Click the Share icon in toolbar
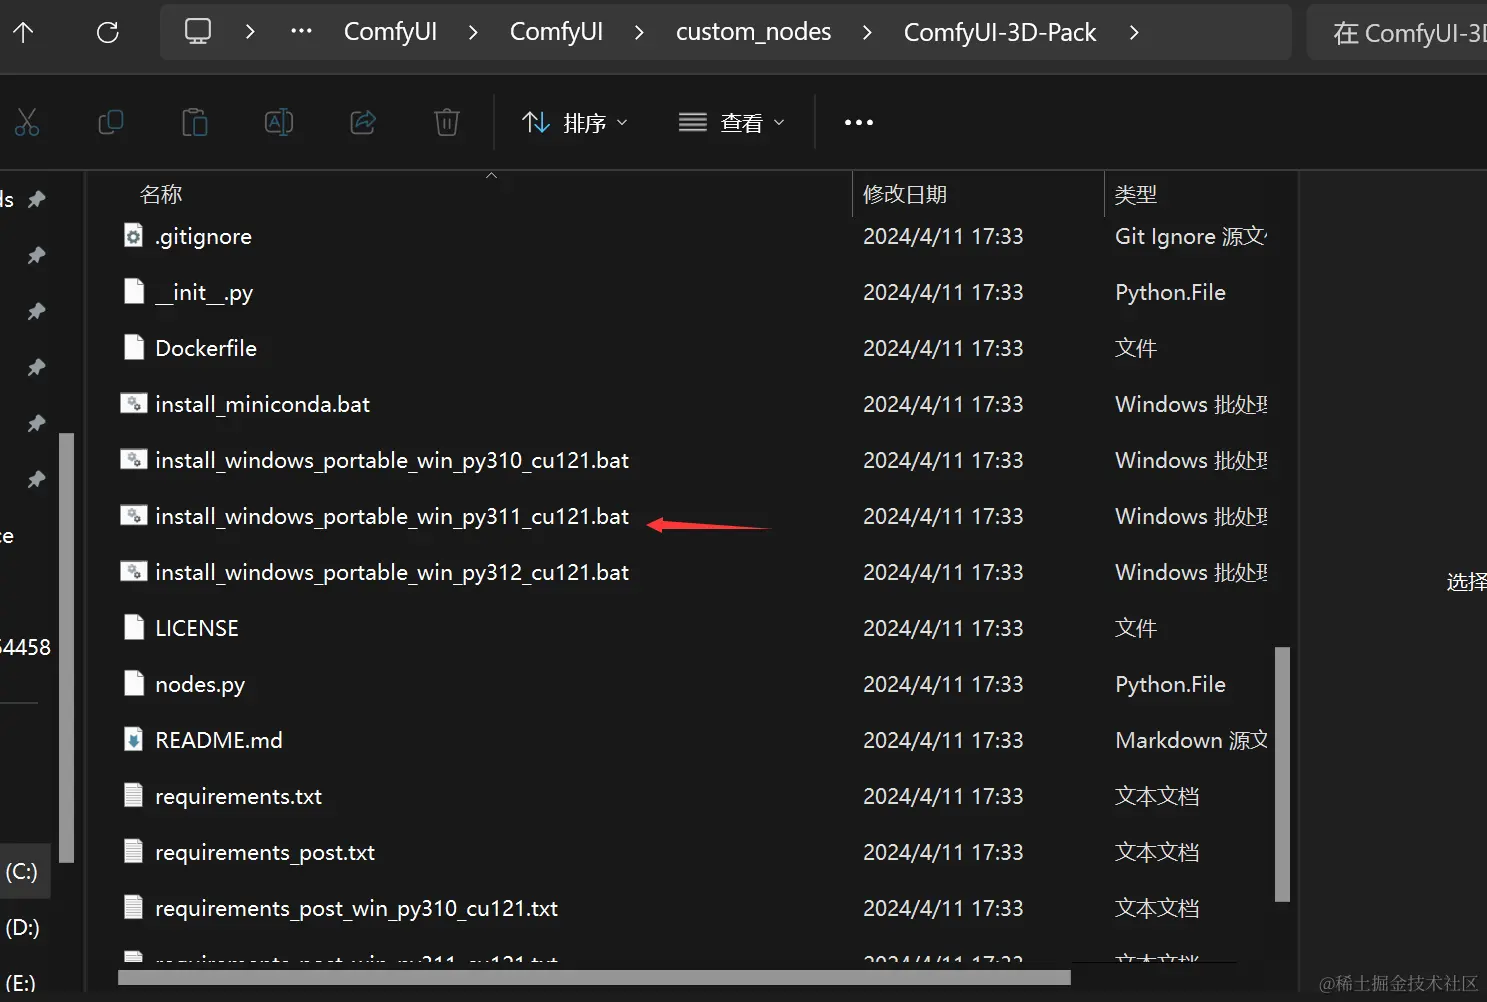Viewport: 1487px width, 1002px height. pyautogui.click(x=363, y=122)
